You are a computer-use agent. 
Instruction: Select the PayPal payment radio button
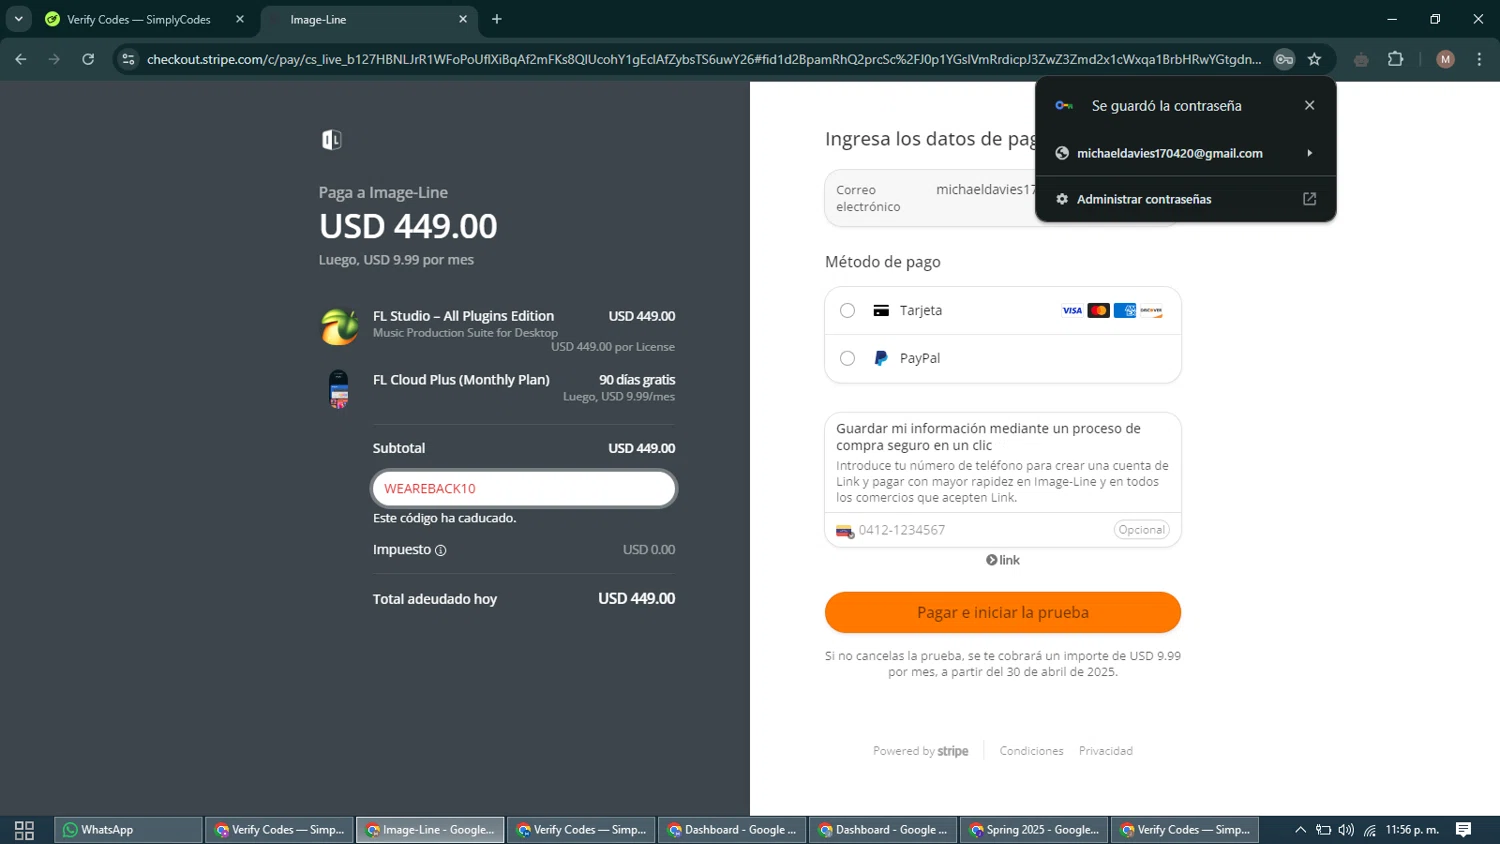847,358
